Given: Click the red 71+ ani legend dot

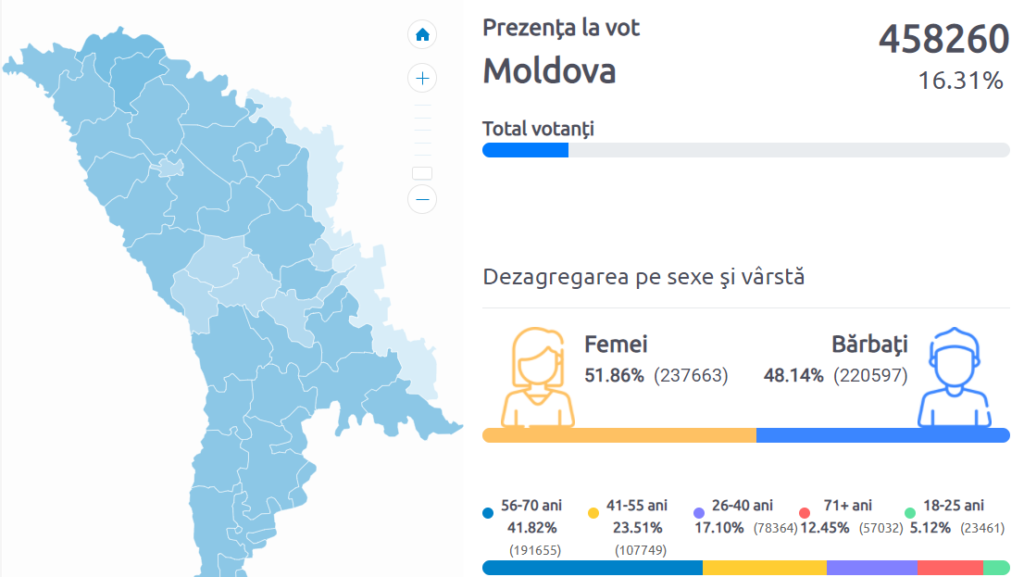Looking at the screenshot, I should point(804,513).
